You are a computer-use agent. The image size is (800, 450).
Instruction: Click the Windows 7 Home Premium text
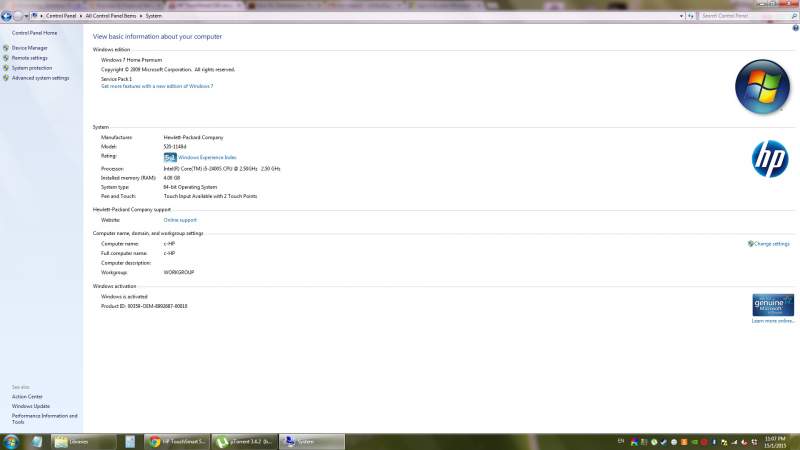(131, 60)
